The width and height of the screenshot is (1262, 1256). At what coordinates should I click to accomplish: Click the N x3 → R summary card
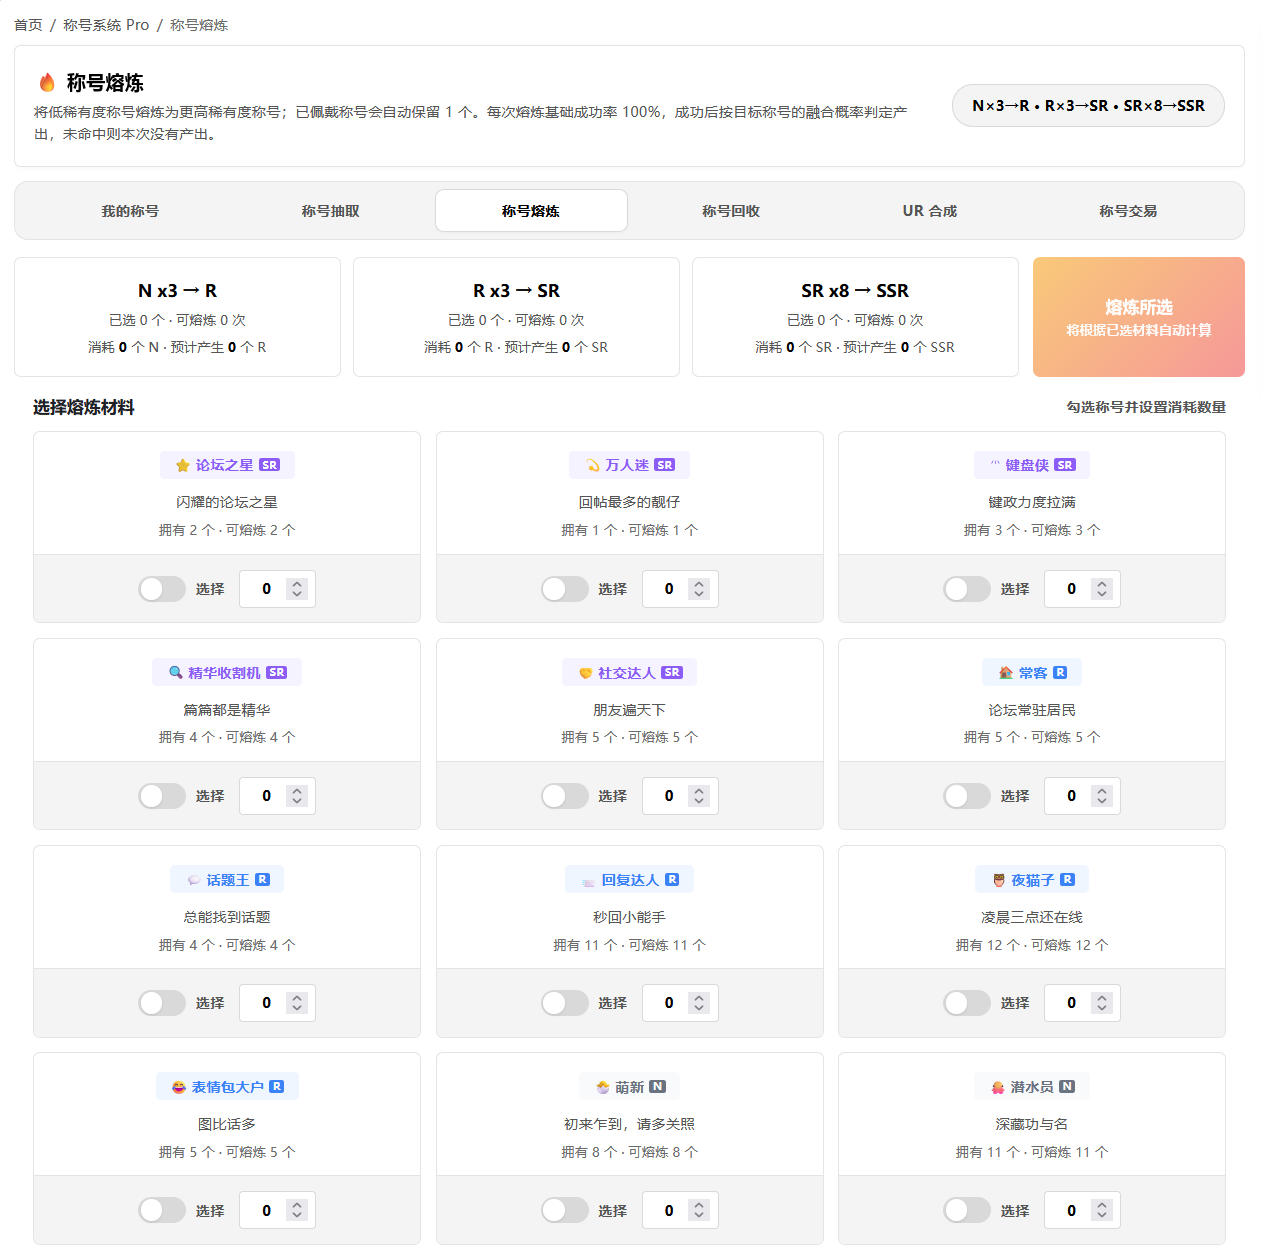177,317
